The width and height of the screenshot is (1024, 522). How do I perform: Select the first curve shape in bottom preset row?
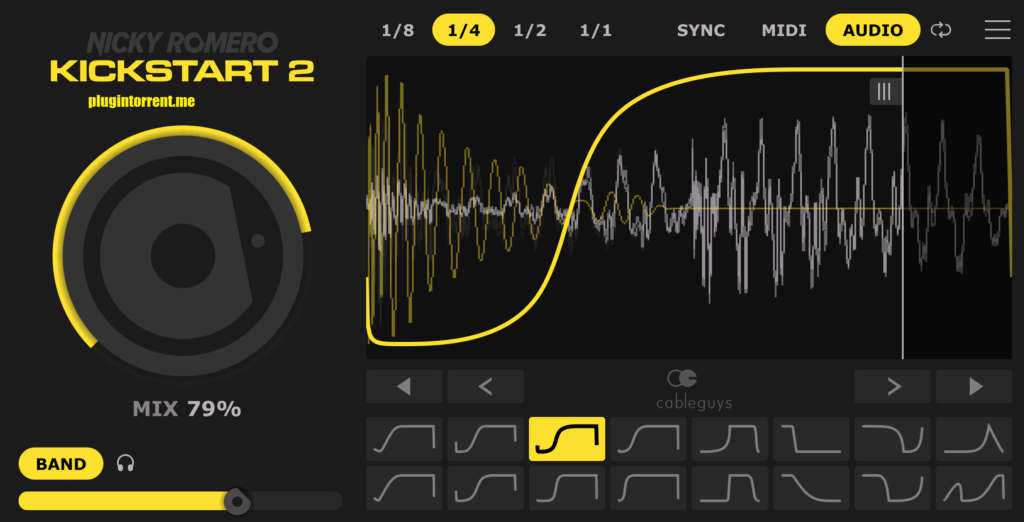404,488
